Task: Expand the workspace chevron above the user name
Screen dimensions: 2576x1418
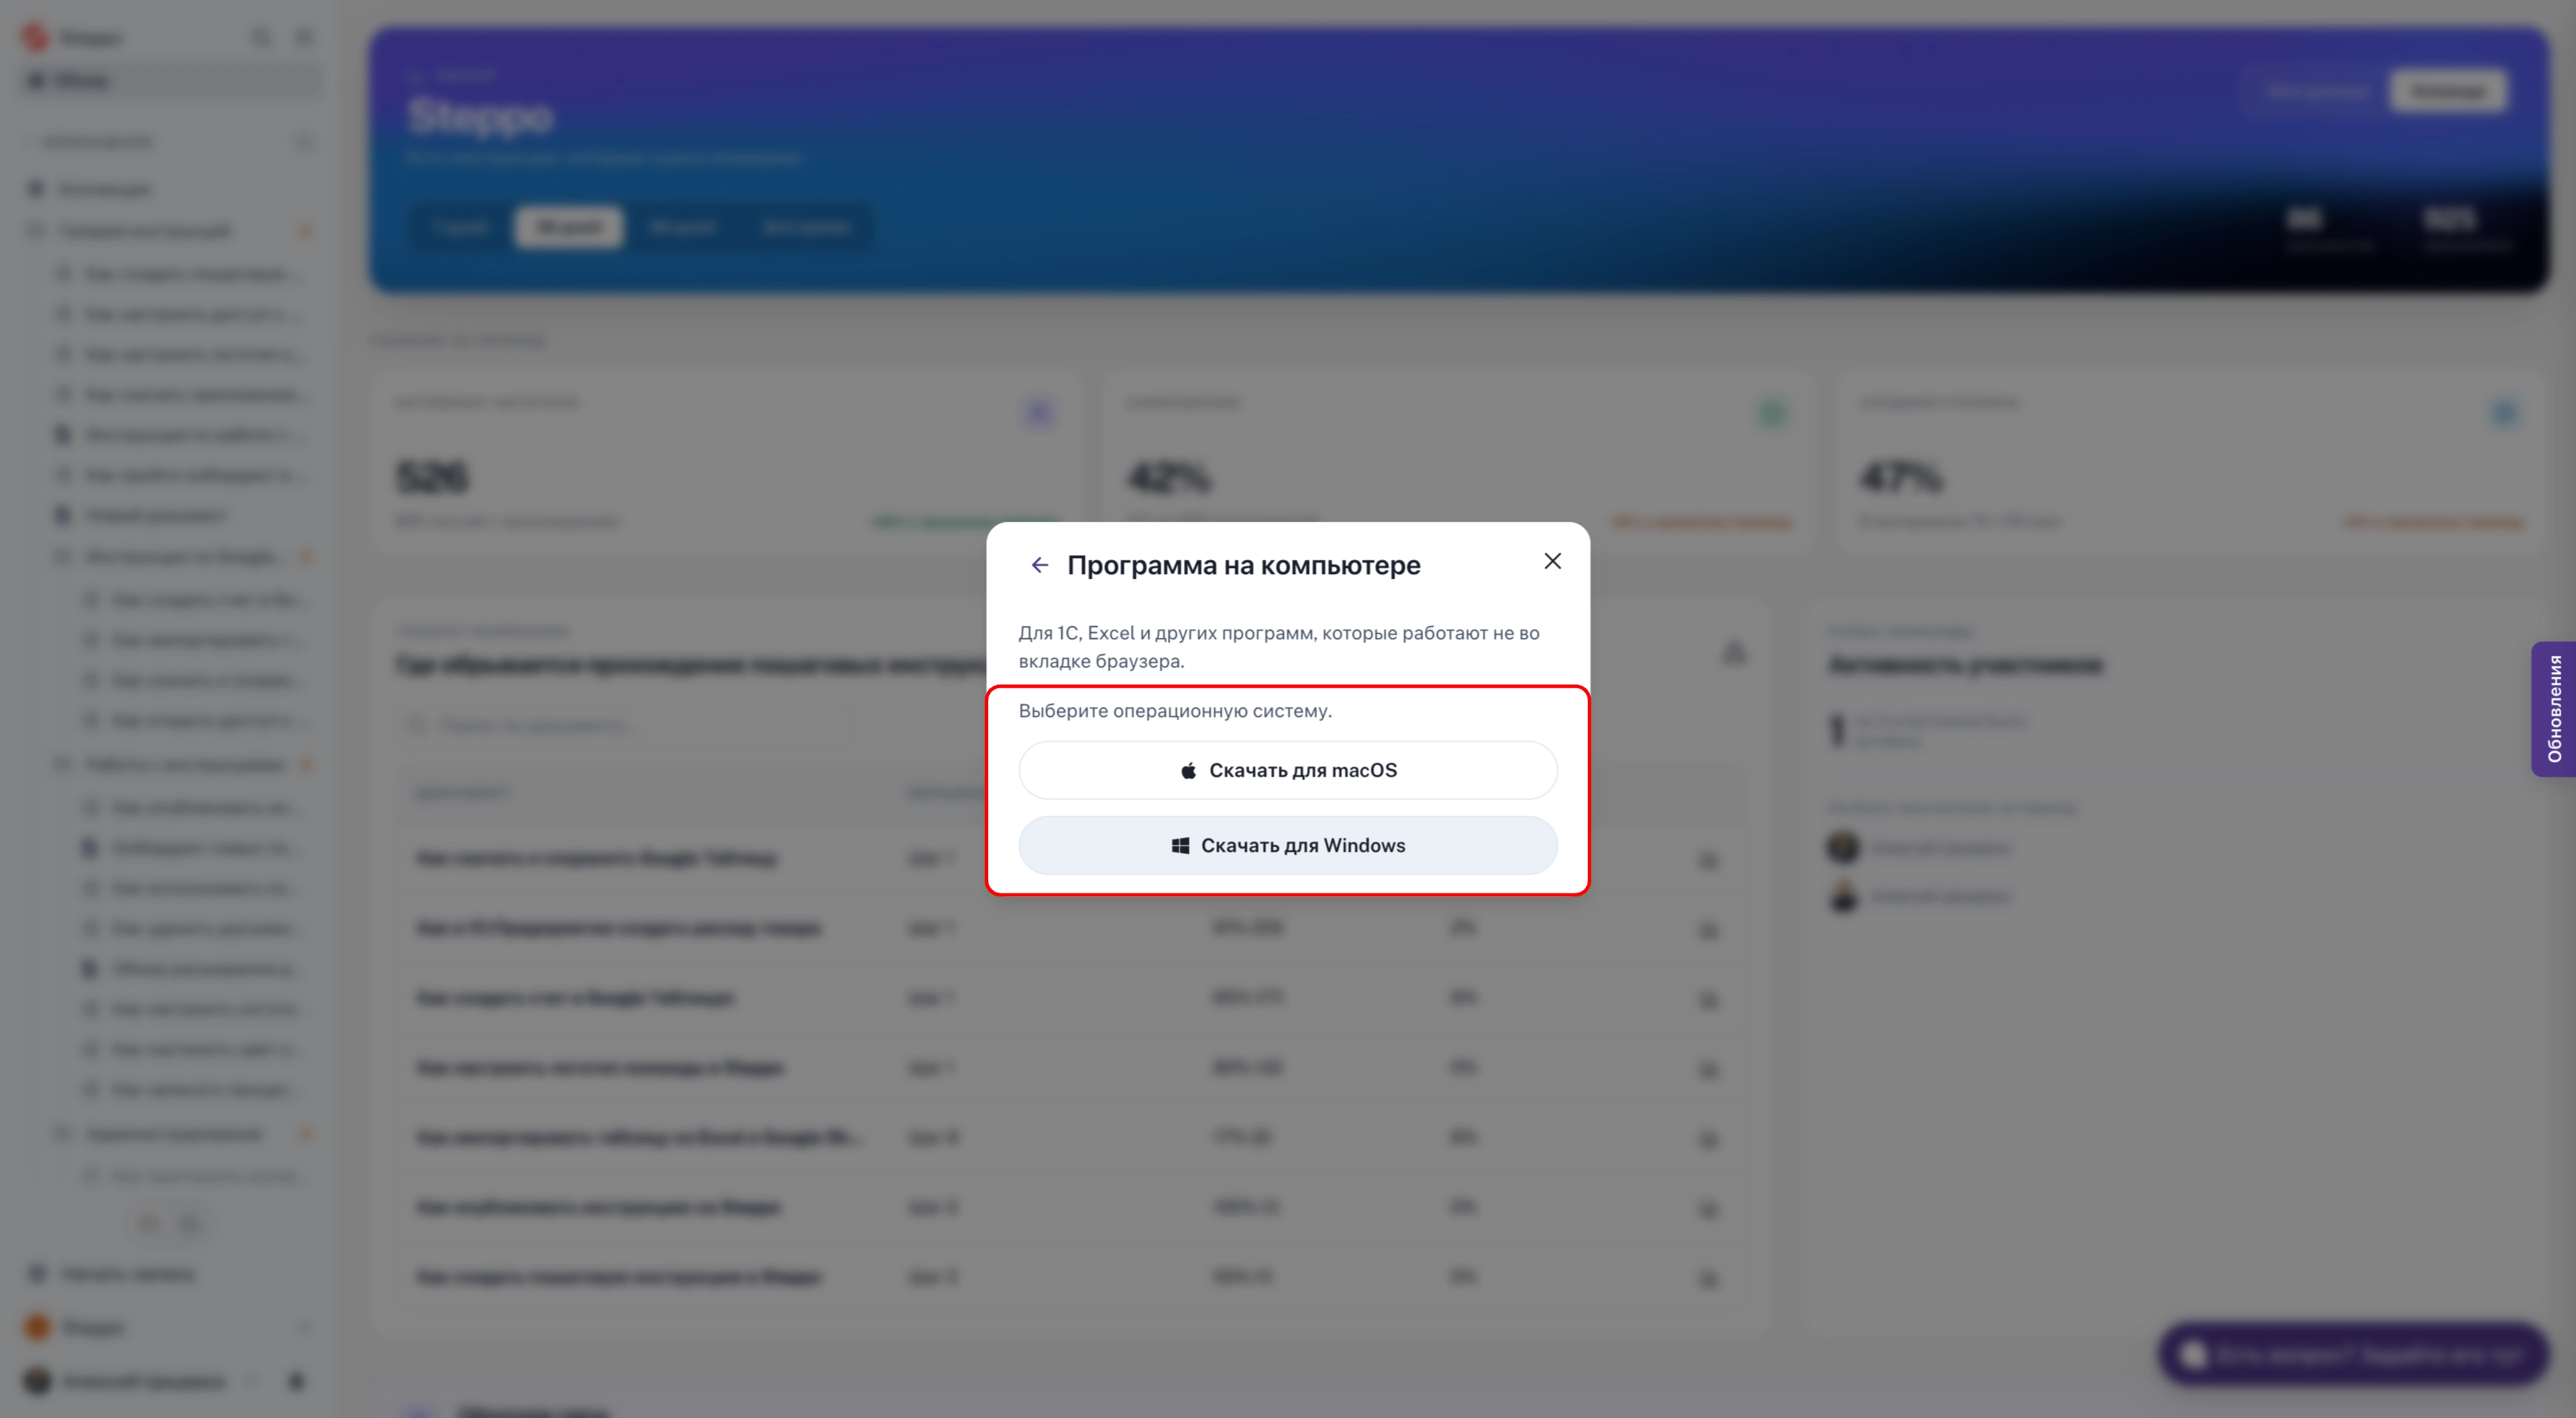Action: pos(305,1327)
